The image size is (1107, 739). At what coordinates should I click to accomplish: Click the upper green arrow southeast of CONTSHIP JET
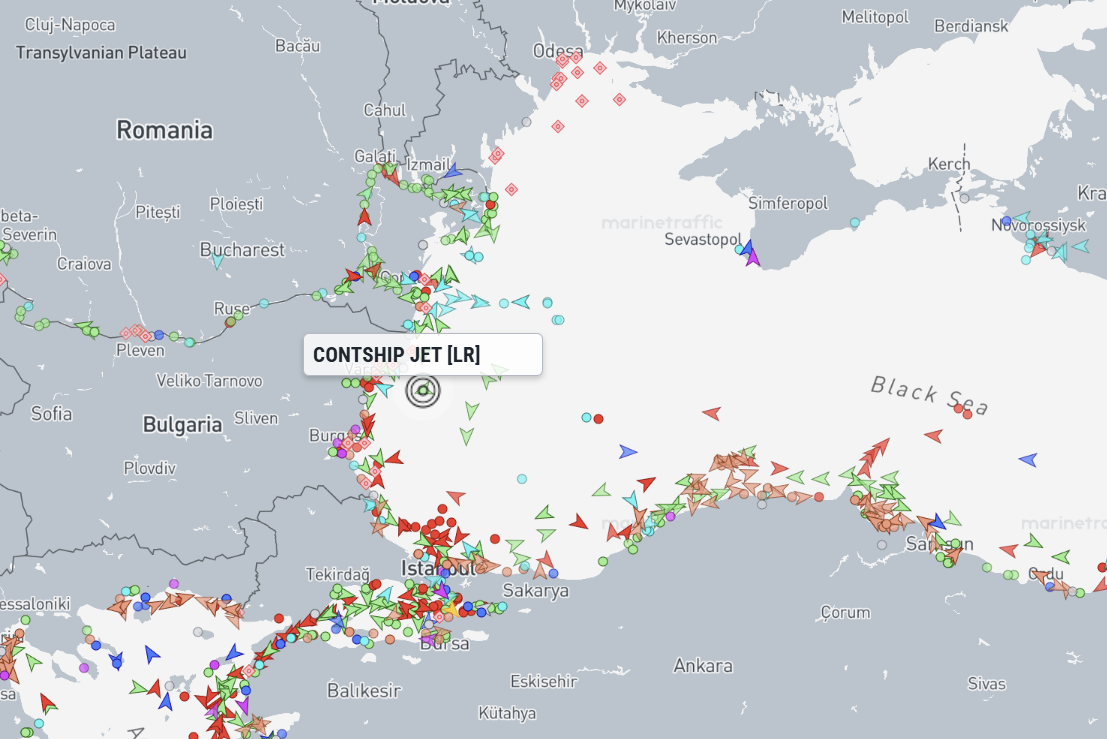(x=472, y=409)
